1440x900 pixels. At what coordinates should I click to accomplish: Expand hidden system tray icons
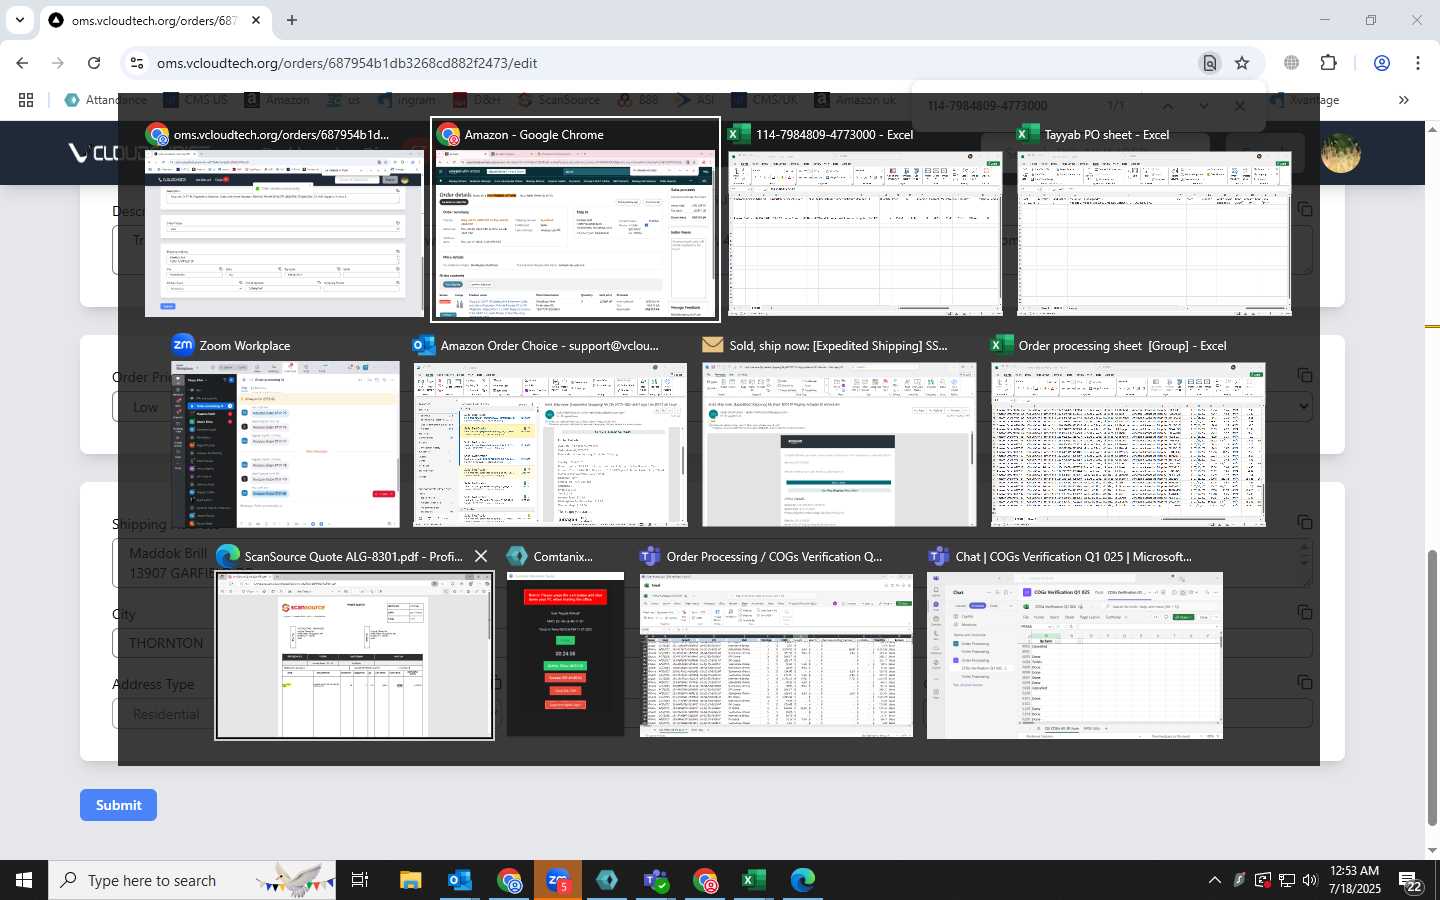[1214, 880]
